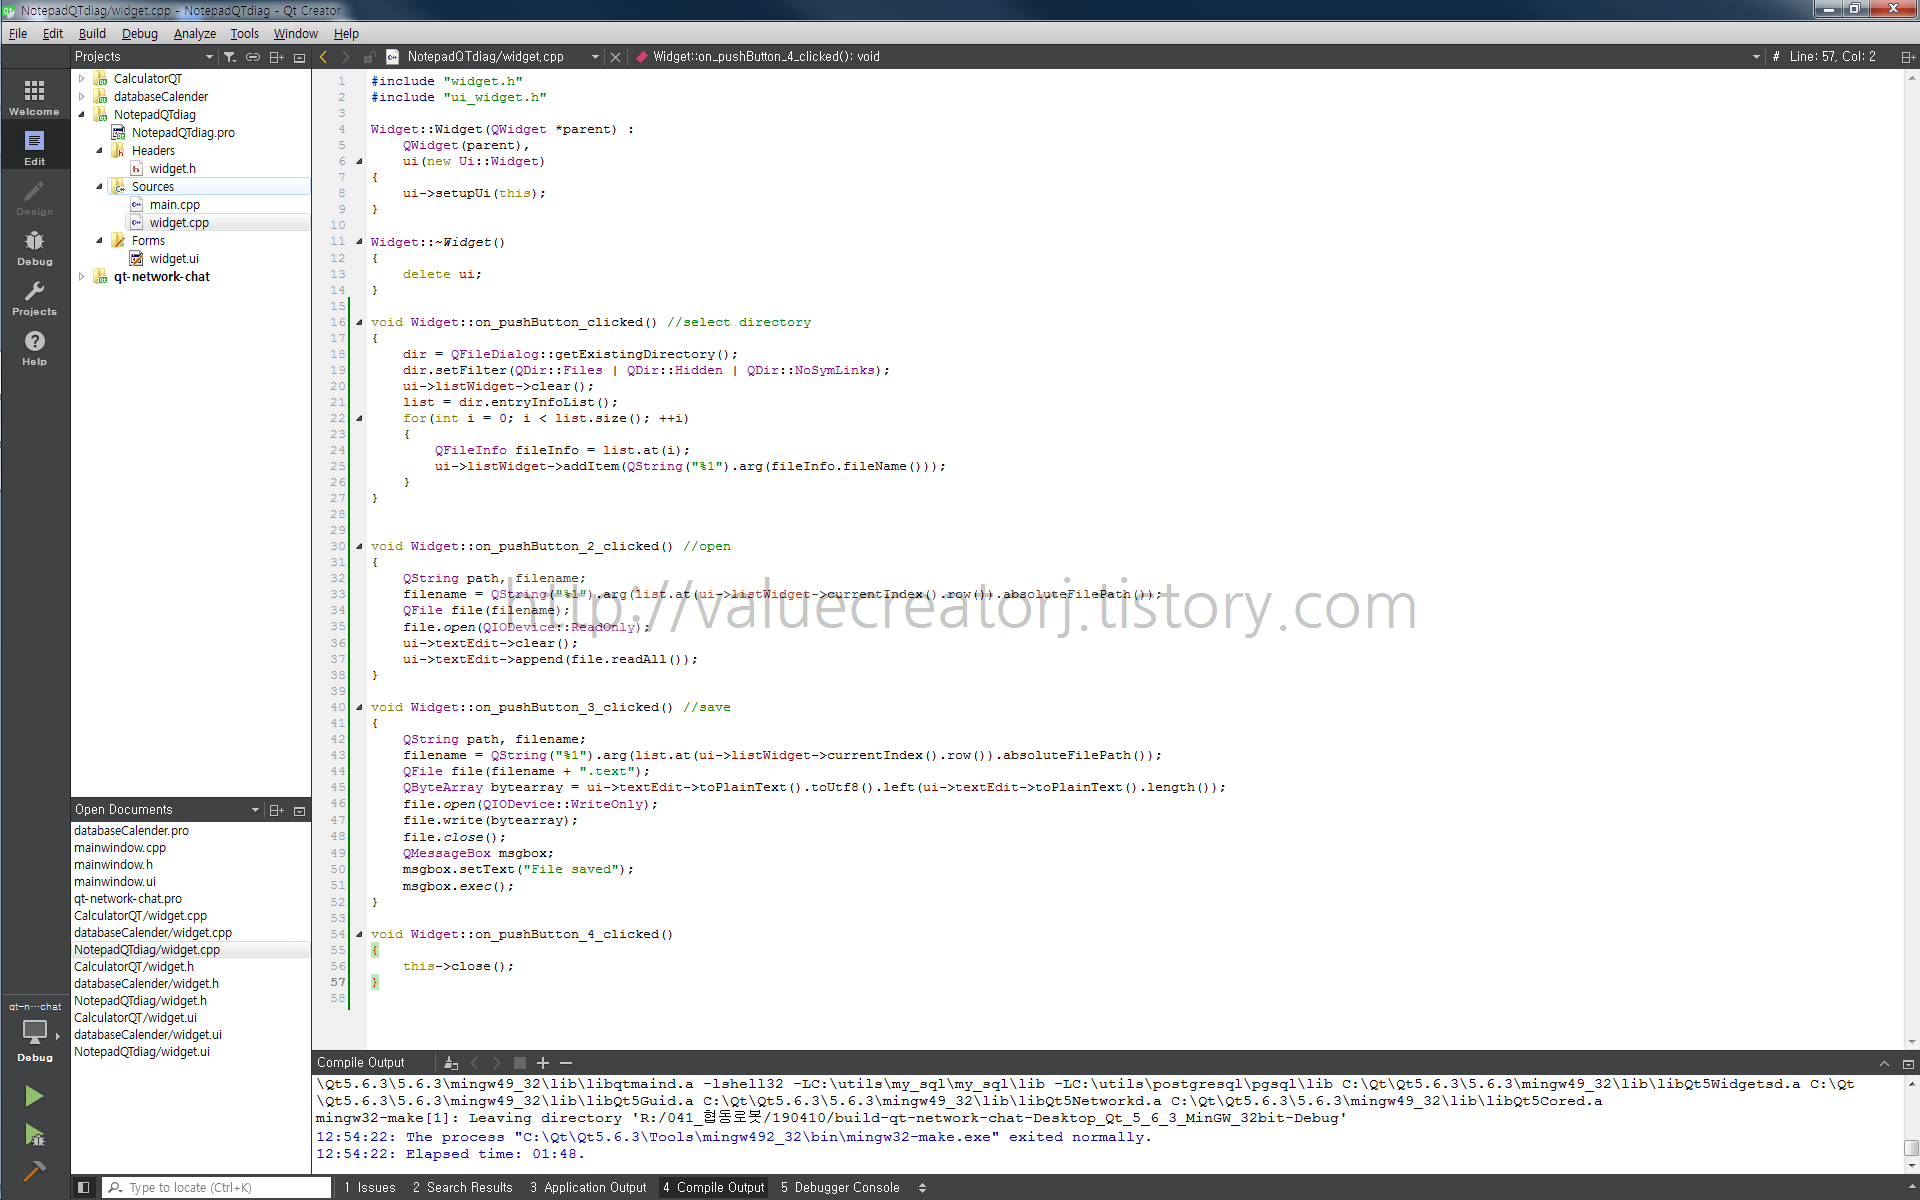The height and width of the screenshot is (1200, 1920).
Task: Start debugging with the run-debug icon
Action: point(34,1135)
